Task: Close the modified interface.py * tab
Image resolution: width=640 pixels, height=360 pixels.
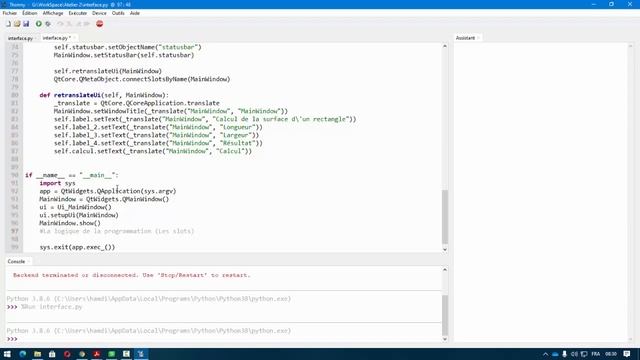Action: tap(74, 38)
